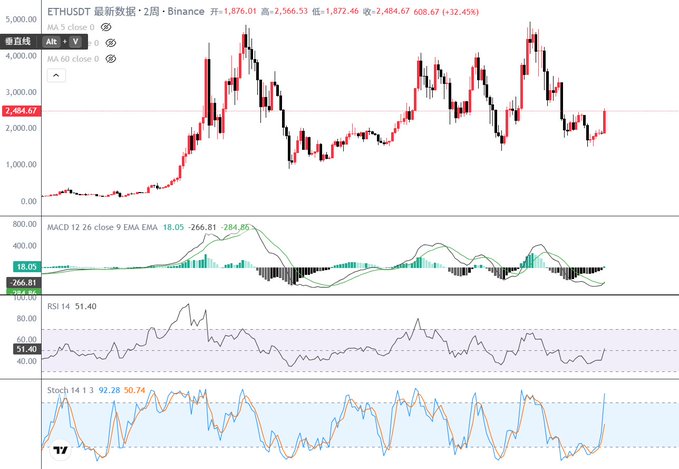The width and height of the screenshot is (679, 469).
Task: Click the ETHUSDT 最新数据 symbol title
Action: [91, 11]
